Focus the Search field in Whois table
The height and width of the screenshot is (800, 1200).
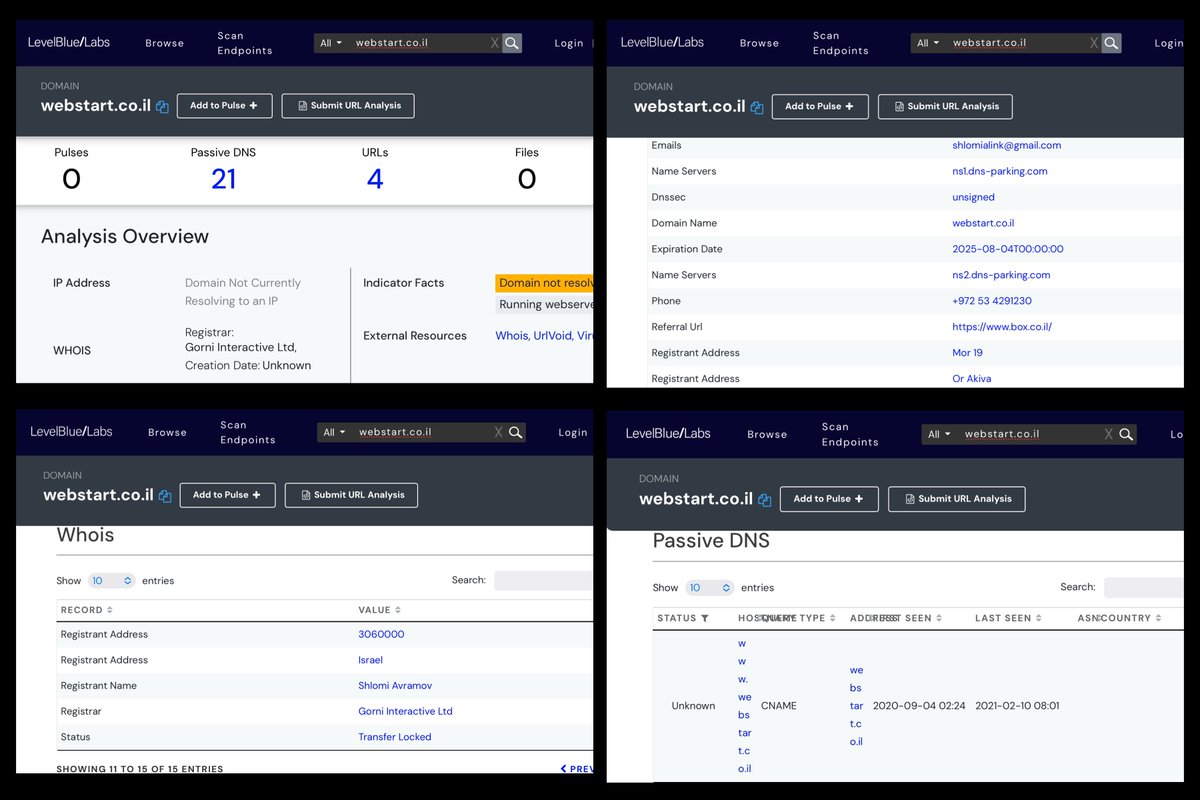coord(543,581)
